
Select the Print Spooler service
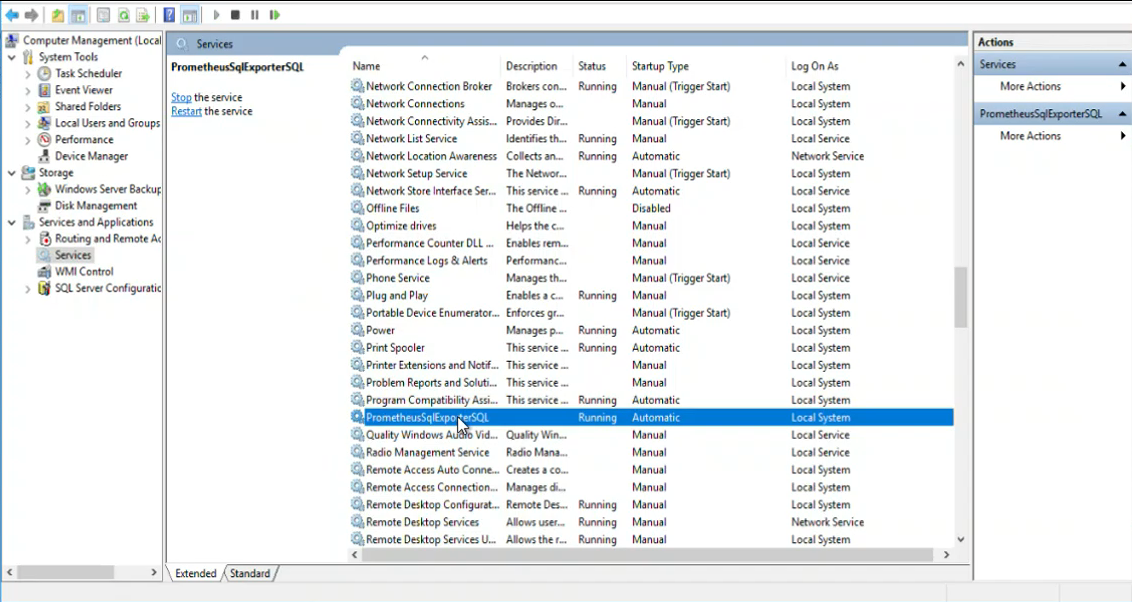click(x=394, y=347)
